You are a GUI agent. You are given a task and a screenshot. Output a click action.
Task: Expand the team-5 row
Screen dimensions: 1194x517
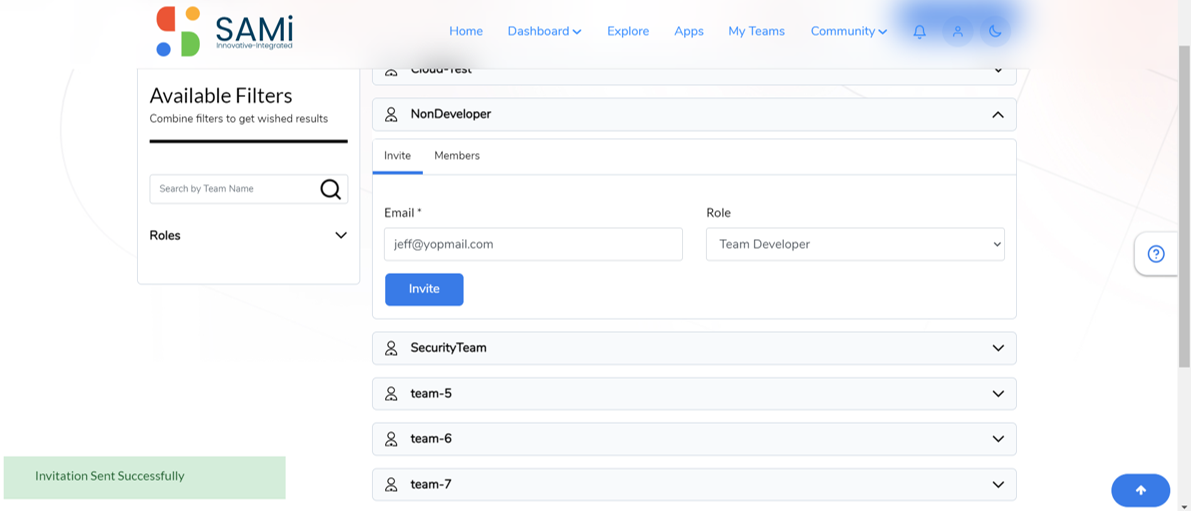tap(998, 394)
